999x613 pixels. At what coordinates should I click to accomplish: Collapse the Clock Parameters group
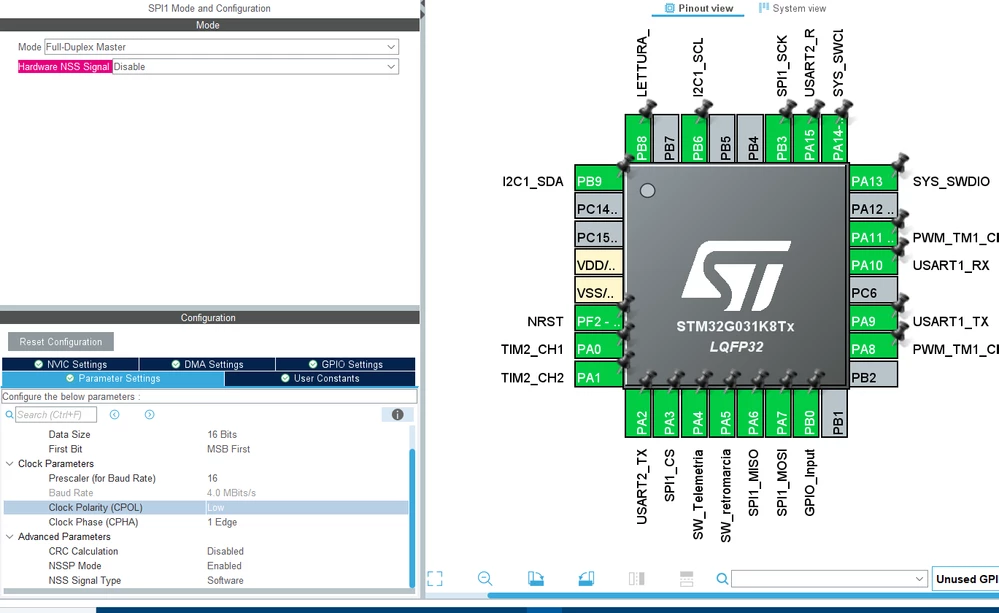10,464
